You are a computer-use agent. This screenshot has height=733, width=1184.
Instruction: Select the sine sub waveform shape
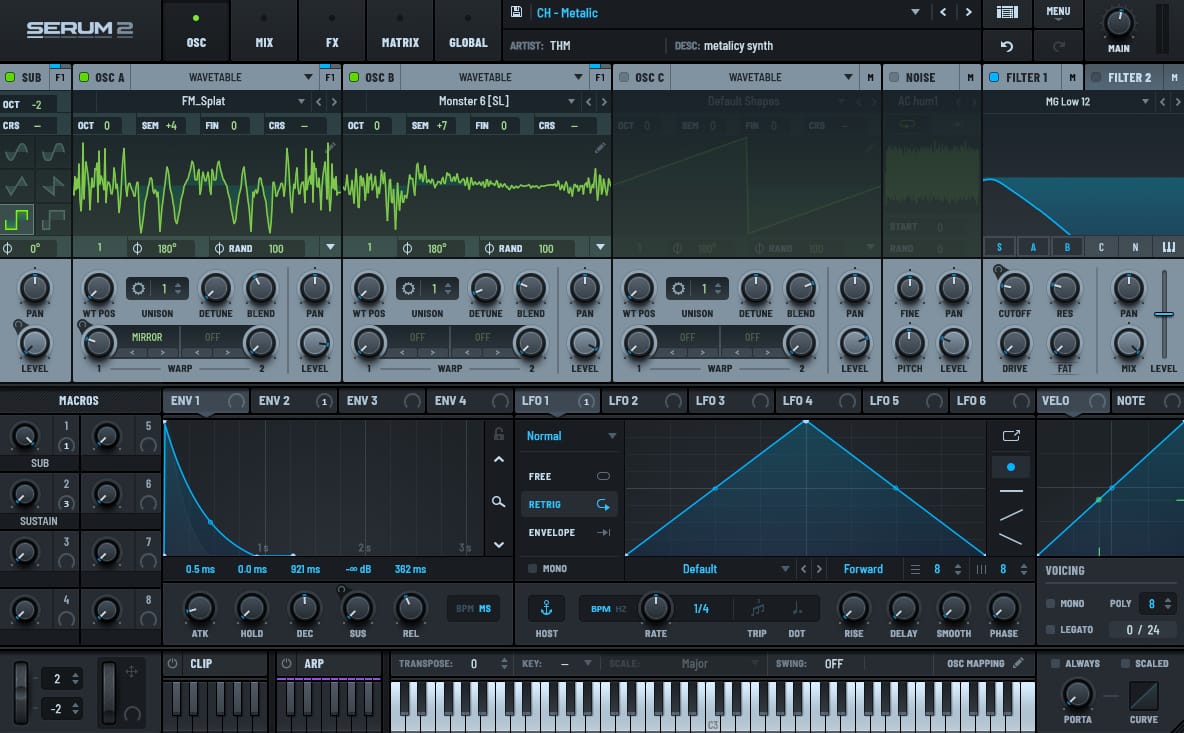coord(17,153)
